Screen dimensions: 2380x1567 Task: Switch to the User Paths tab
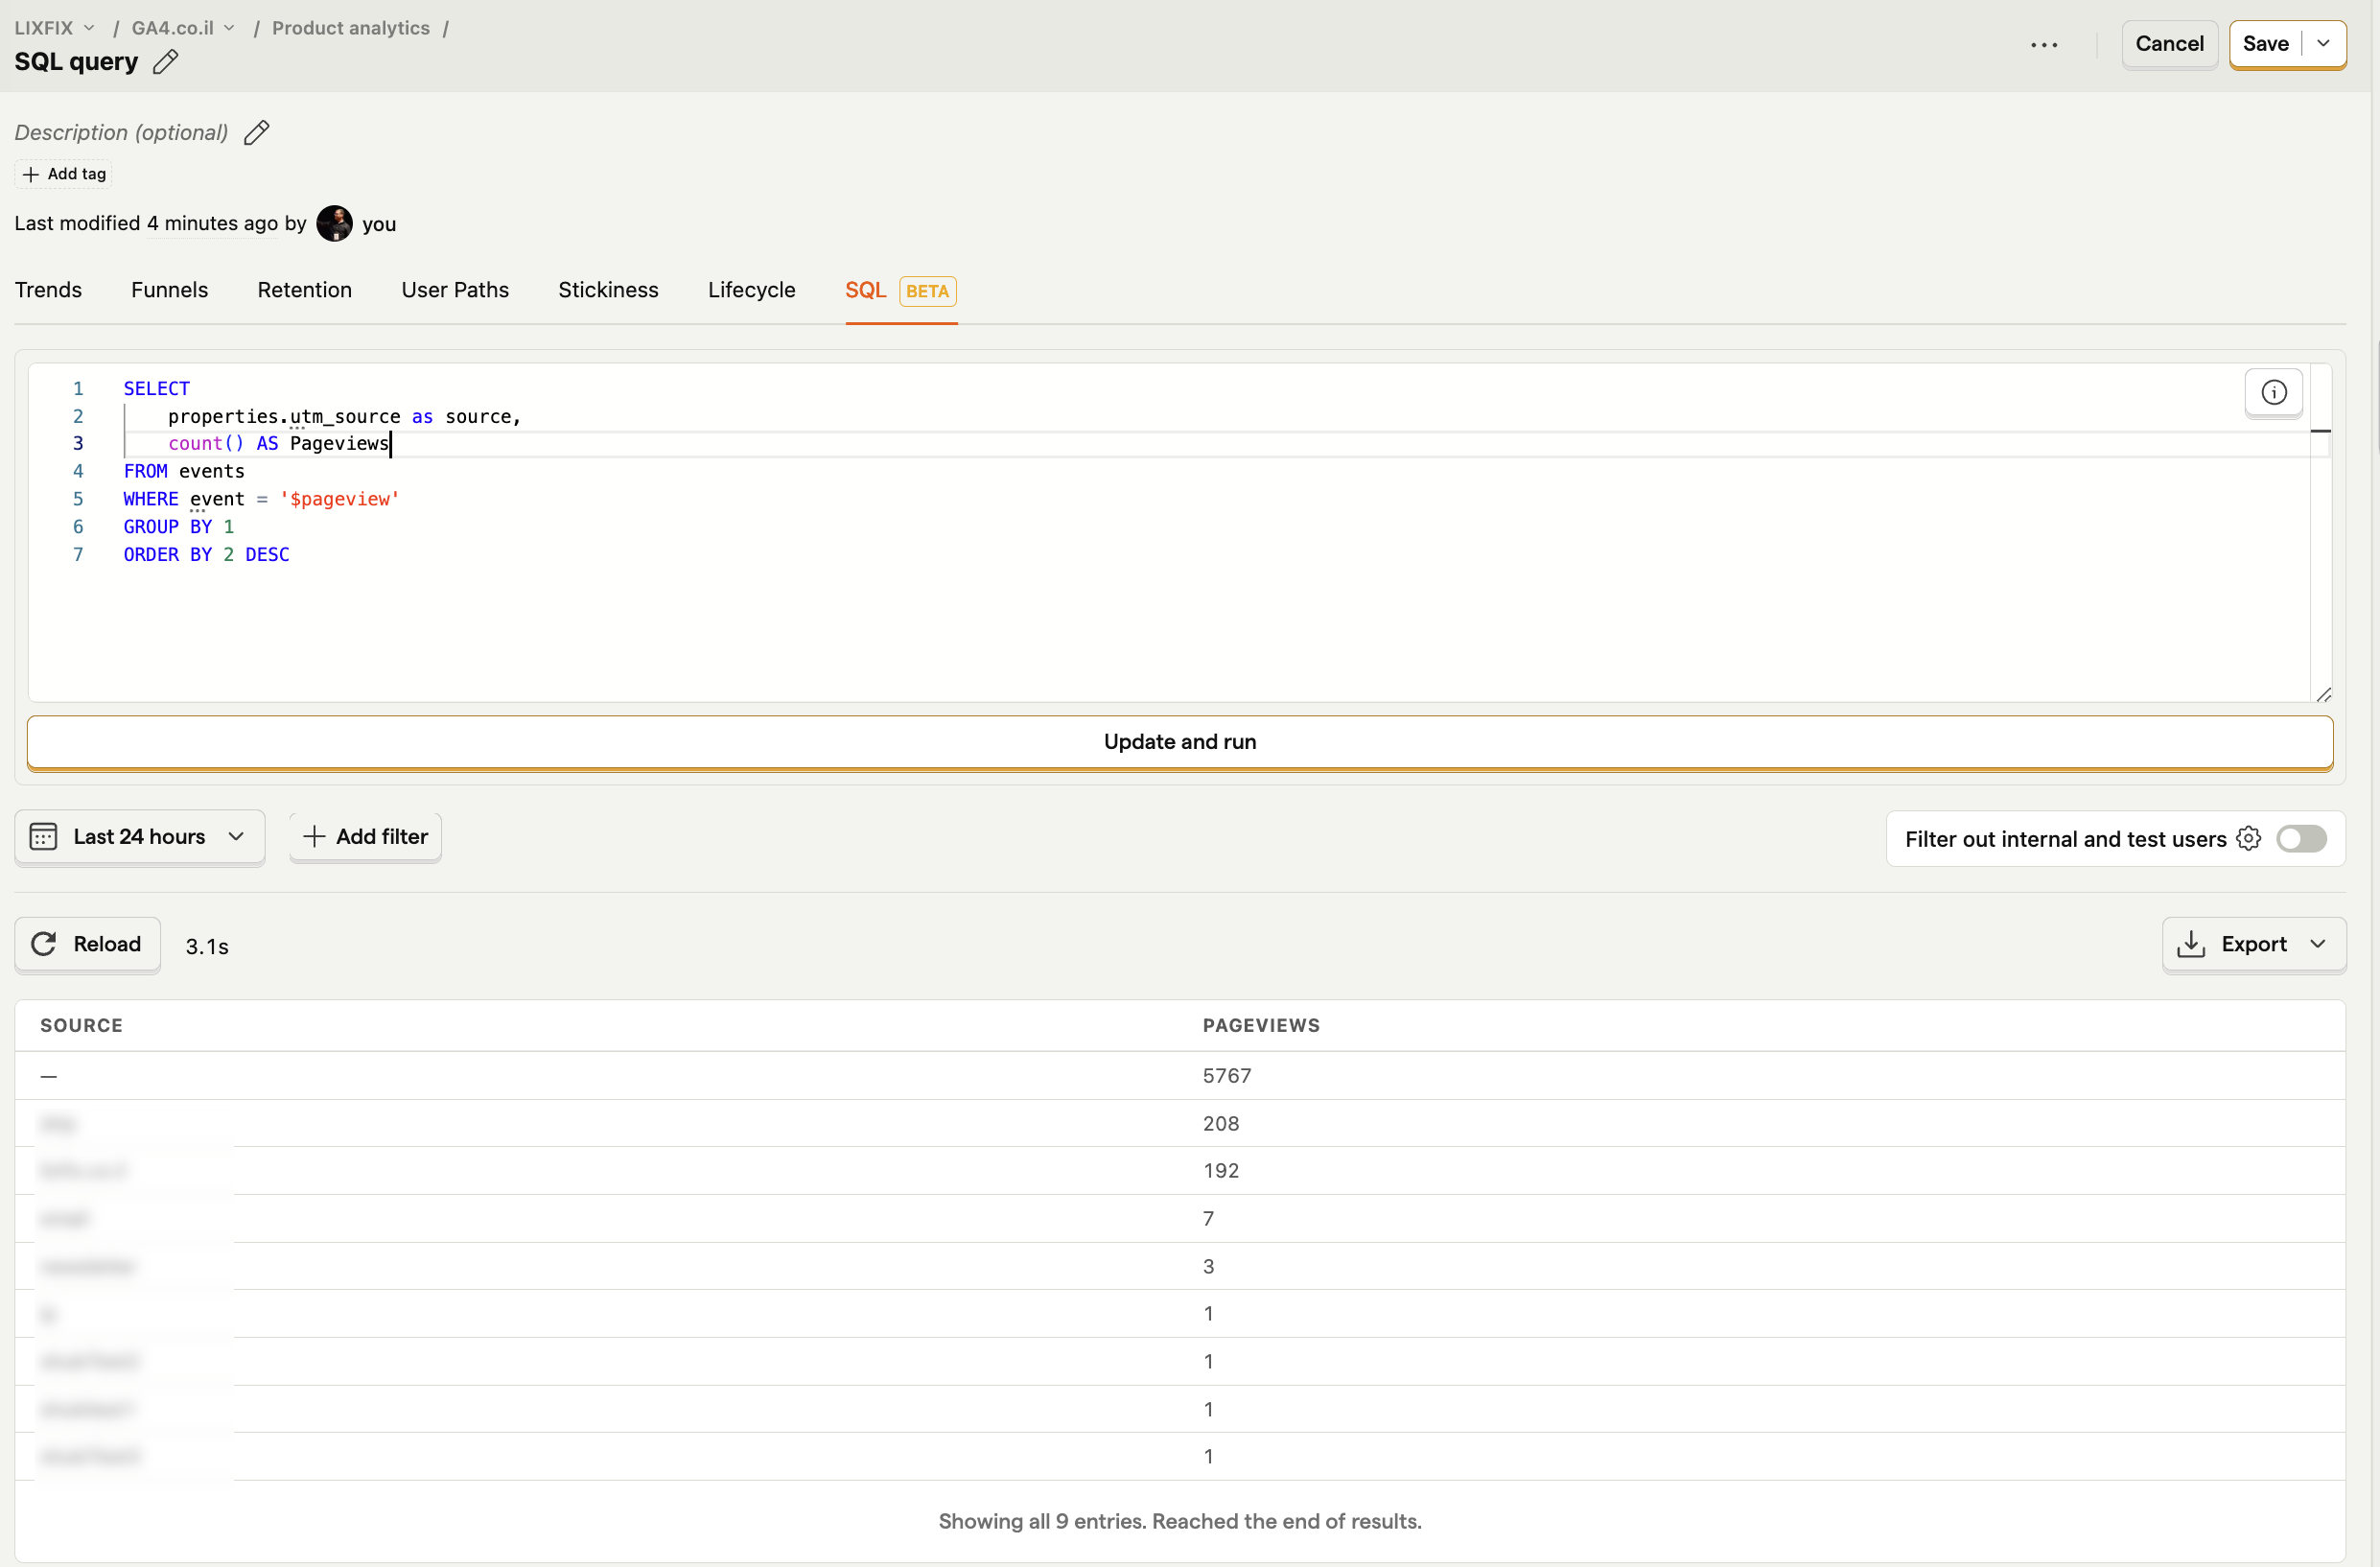click(455, 290)
